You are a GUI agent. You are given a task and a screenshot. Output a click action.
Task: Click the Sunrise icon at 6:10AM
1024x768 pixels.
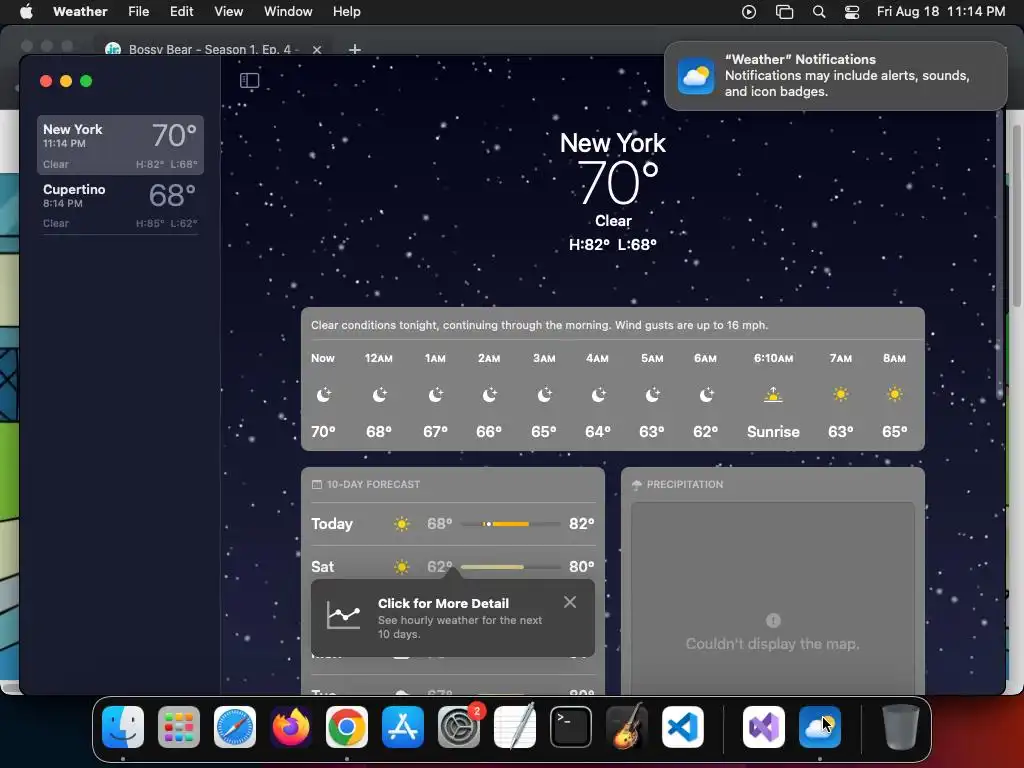pos(773,394)
